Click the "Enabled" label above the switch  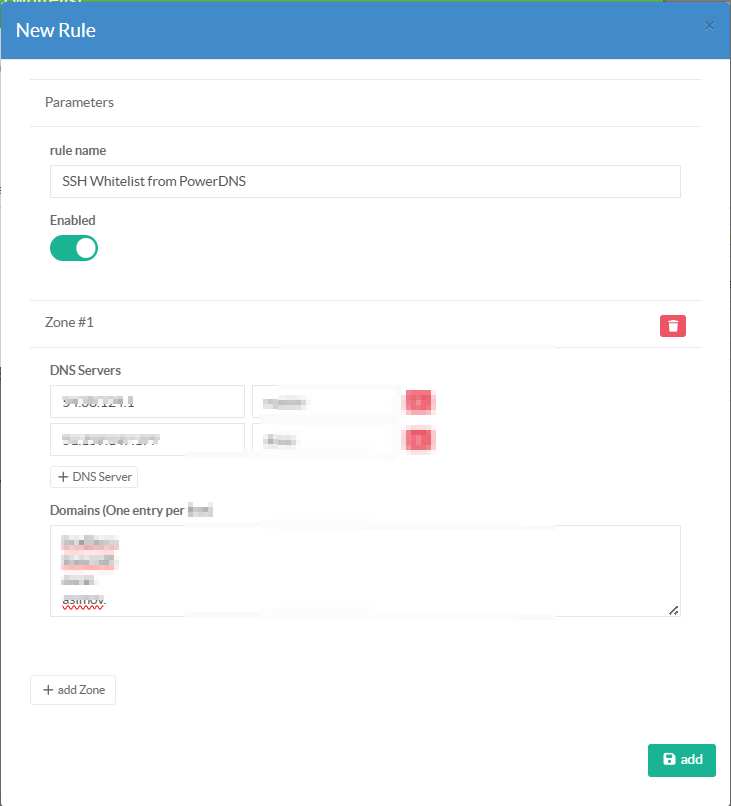pos(73,220)
